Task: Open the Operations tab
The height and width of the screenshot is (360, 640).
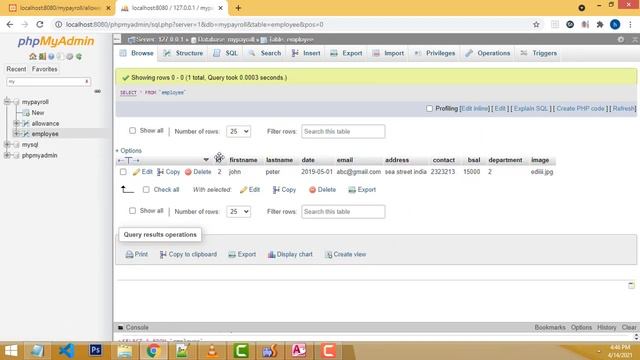Action: coord(488,53)
